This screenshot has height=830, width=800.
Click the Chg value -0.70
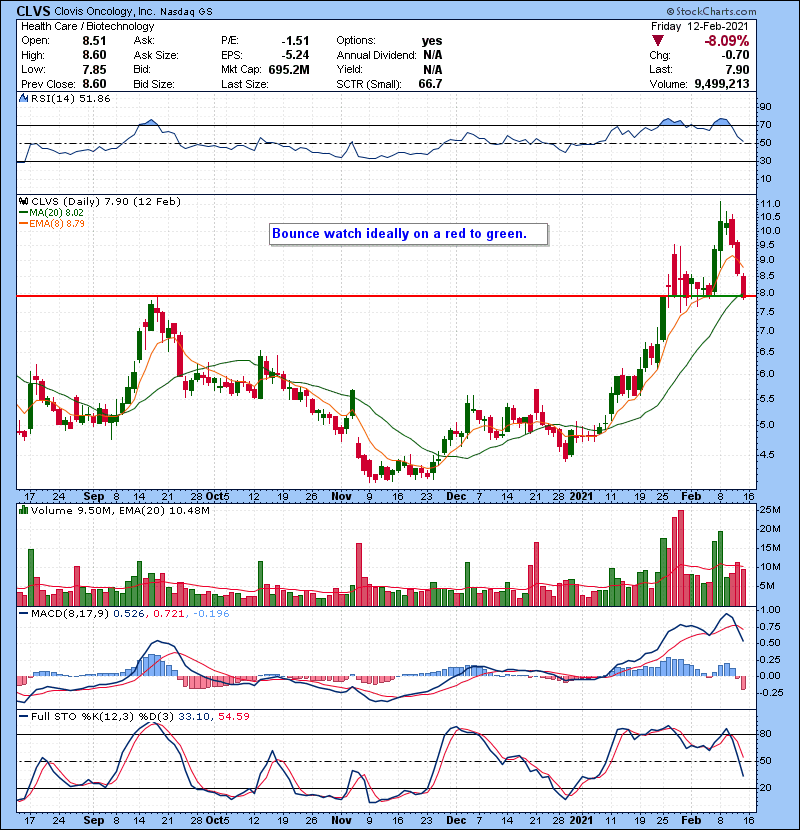click(x=736, y=55)
